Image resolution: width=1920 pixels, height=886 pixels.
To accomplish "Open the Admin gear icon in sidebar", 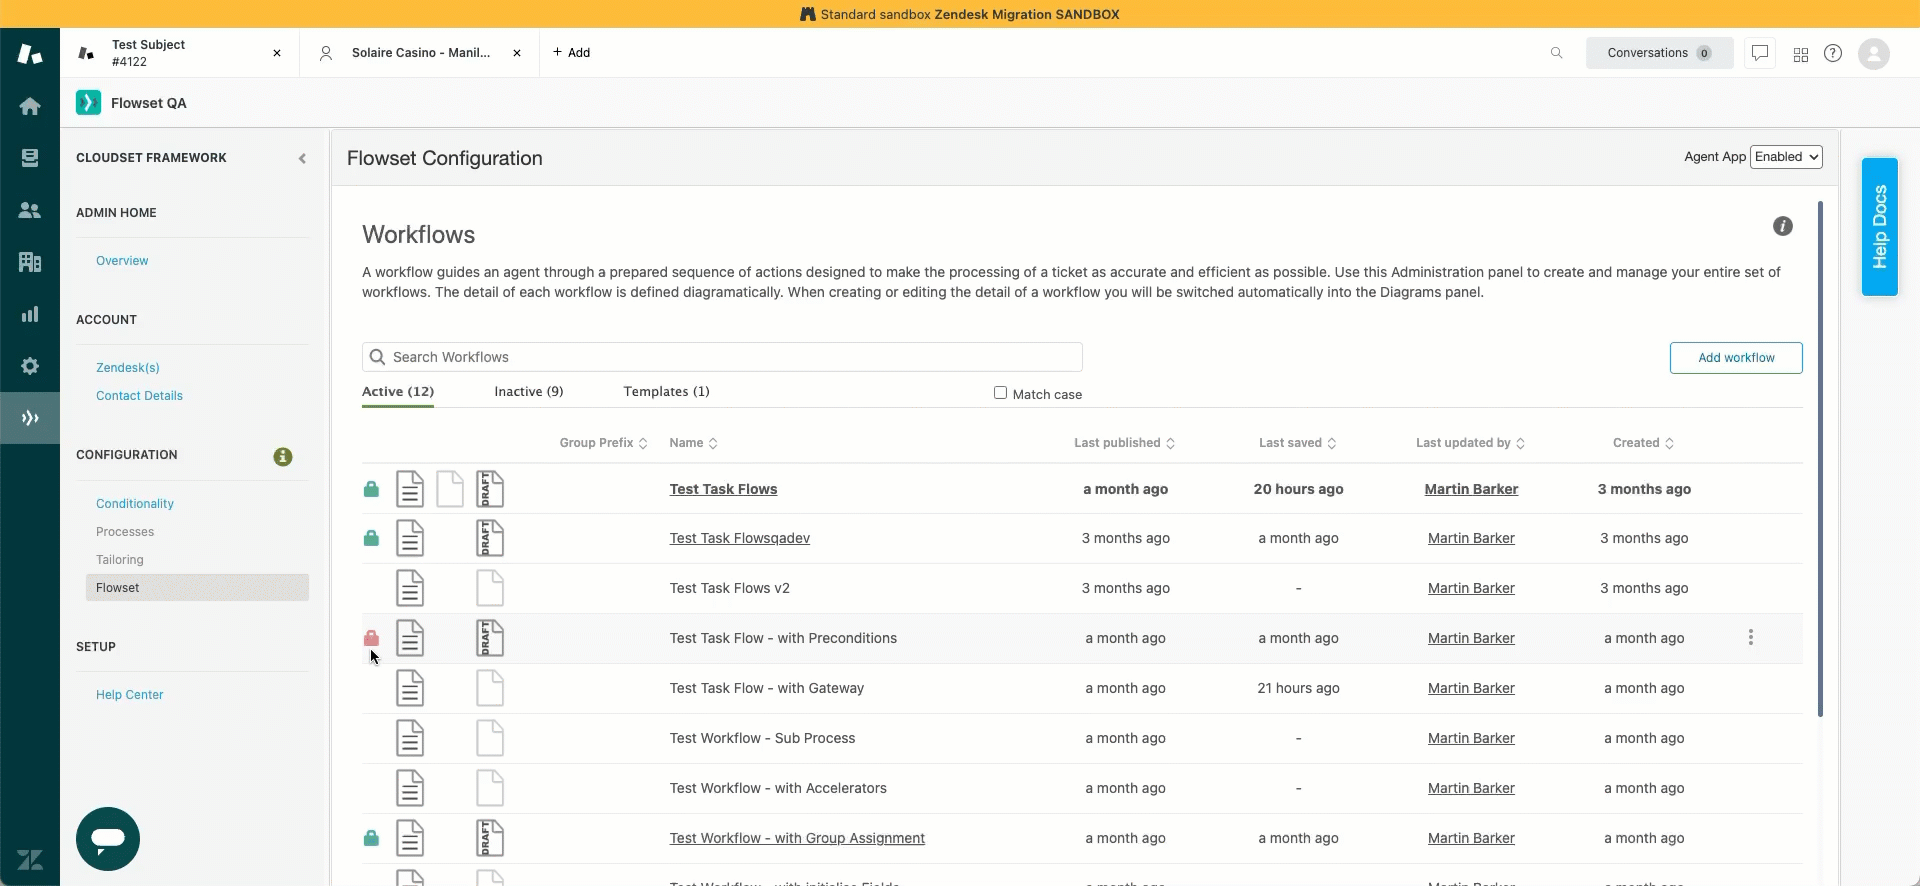I will pyautogui.click(x=30, y=366).
